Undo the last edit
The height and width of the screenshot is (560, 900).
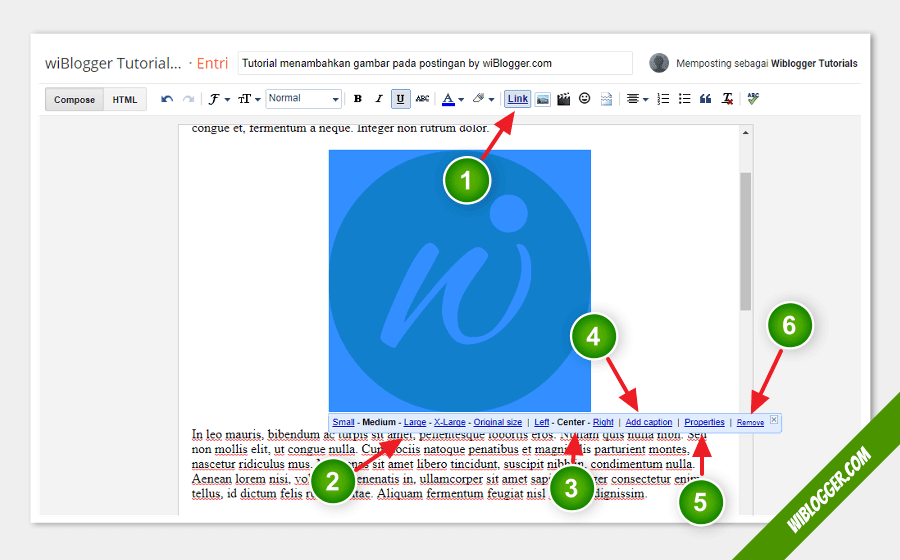167,99
